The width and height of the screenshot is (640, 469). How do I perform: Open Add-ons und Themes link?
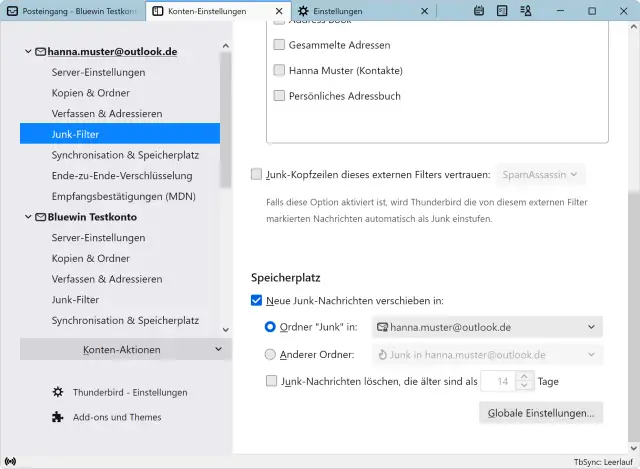(x=117, y=417)
